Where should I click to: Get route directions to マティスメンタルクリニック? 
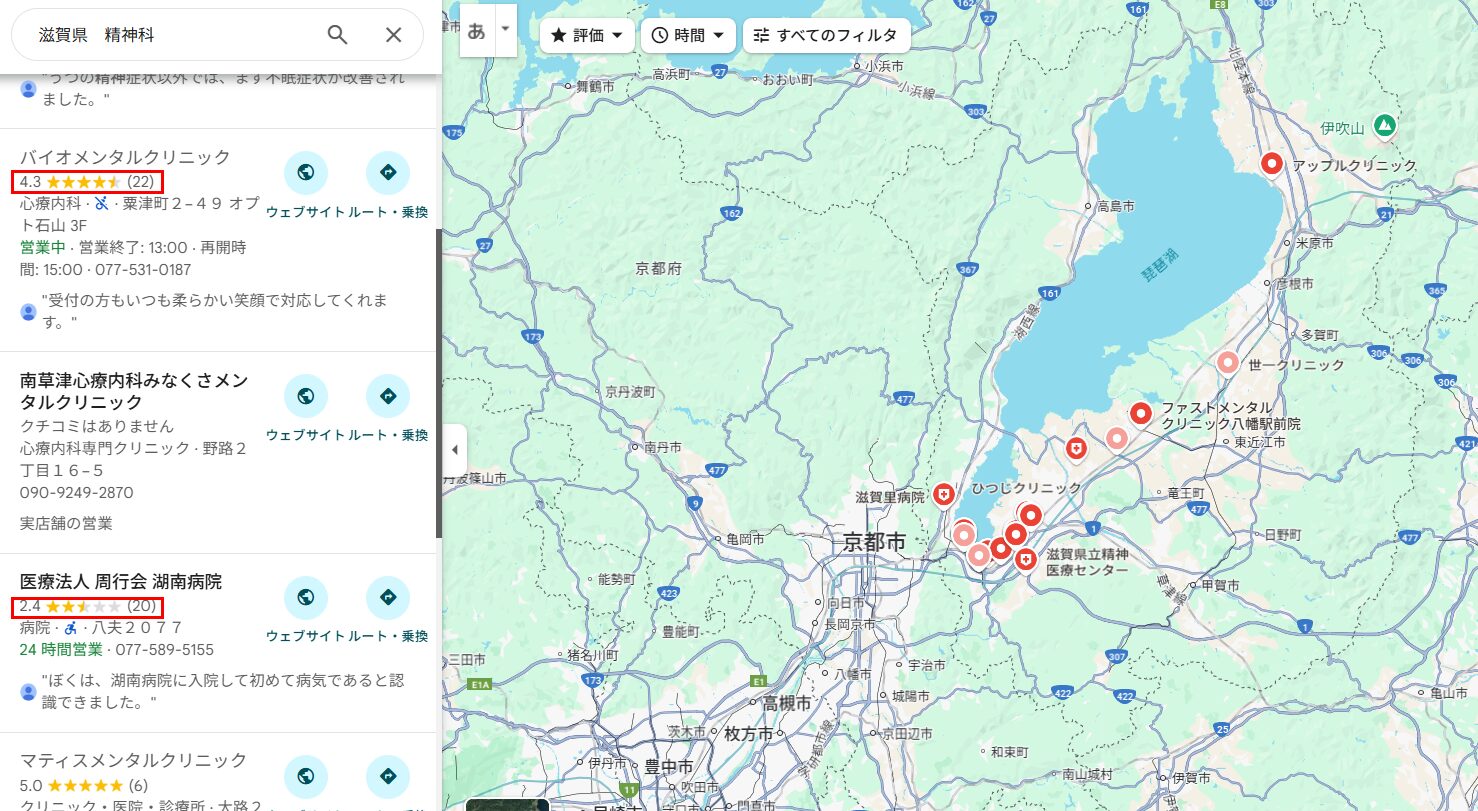click(x=388, y=777)
